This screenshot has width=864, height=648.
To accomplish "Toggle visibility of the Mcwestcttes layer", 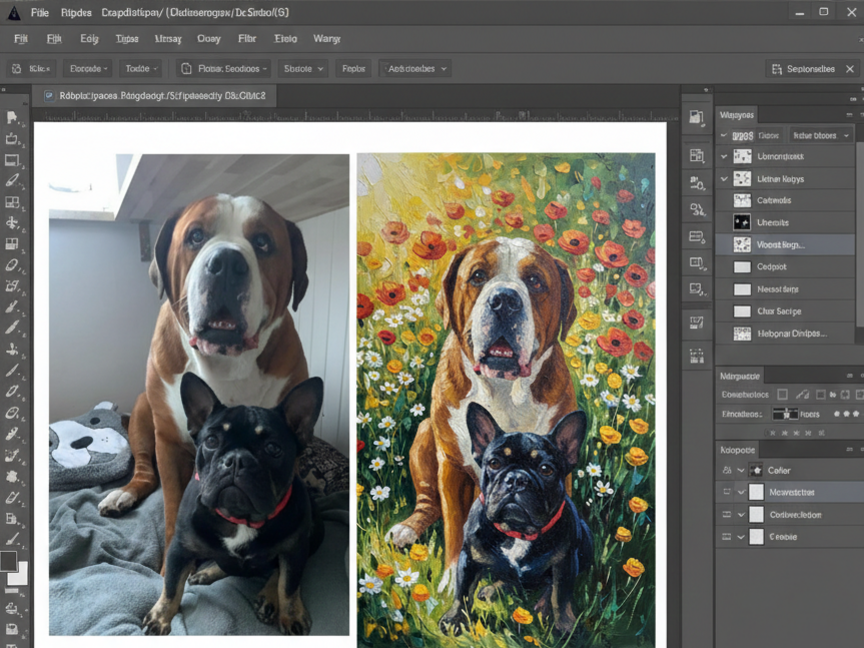I will [727, 492].
